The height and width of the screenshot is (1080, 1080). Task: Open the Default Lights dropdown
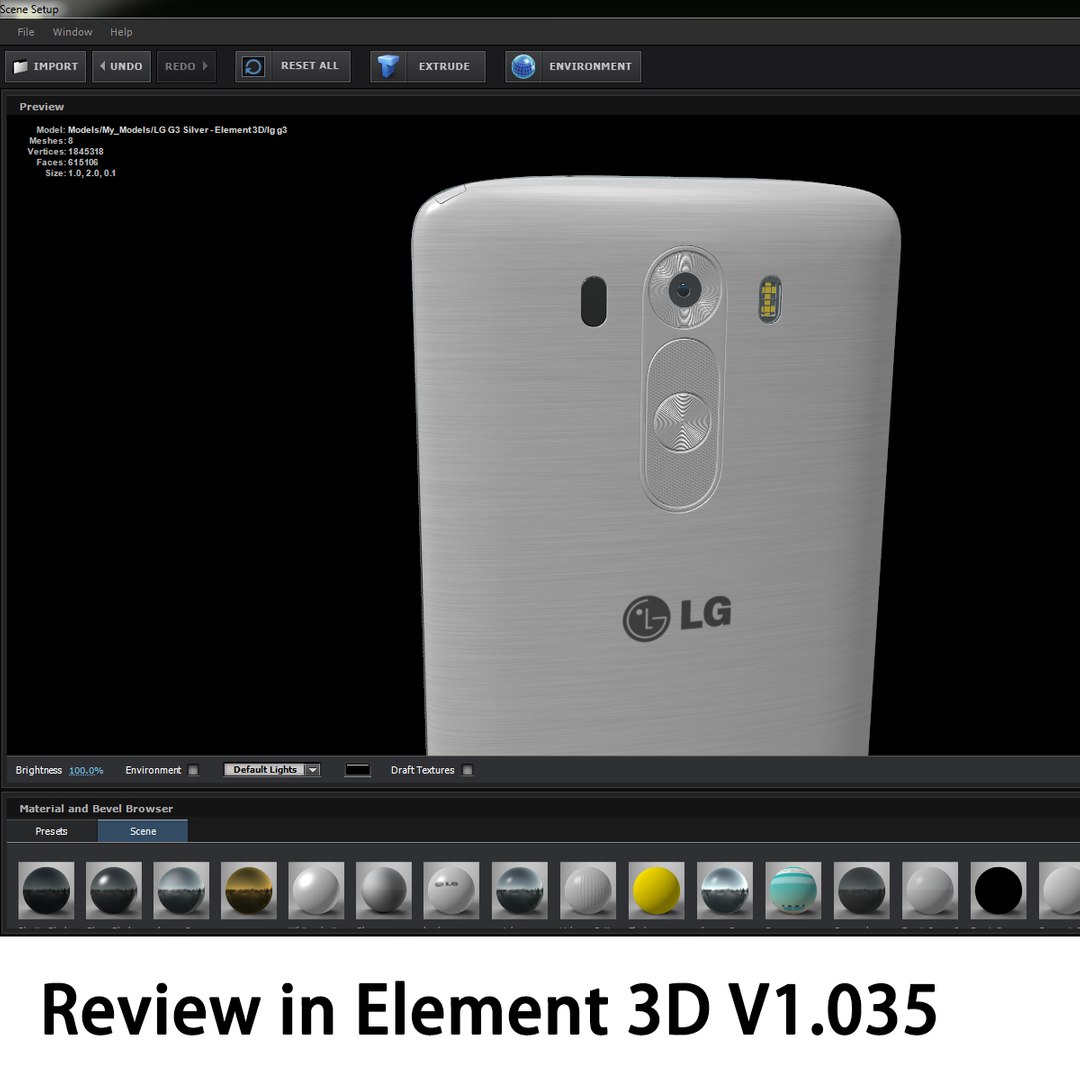click(272, 769)
